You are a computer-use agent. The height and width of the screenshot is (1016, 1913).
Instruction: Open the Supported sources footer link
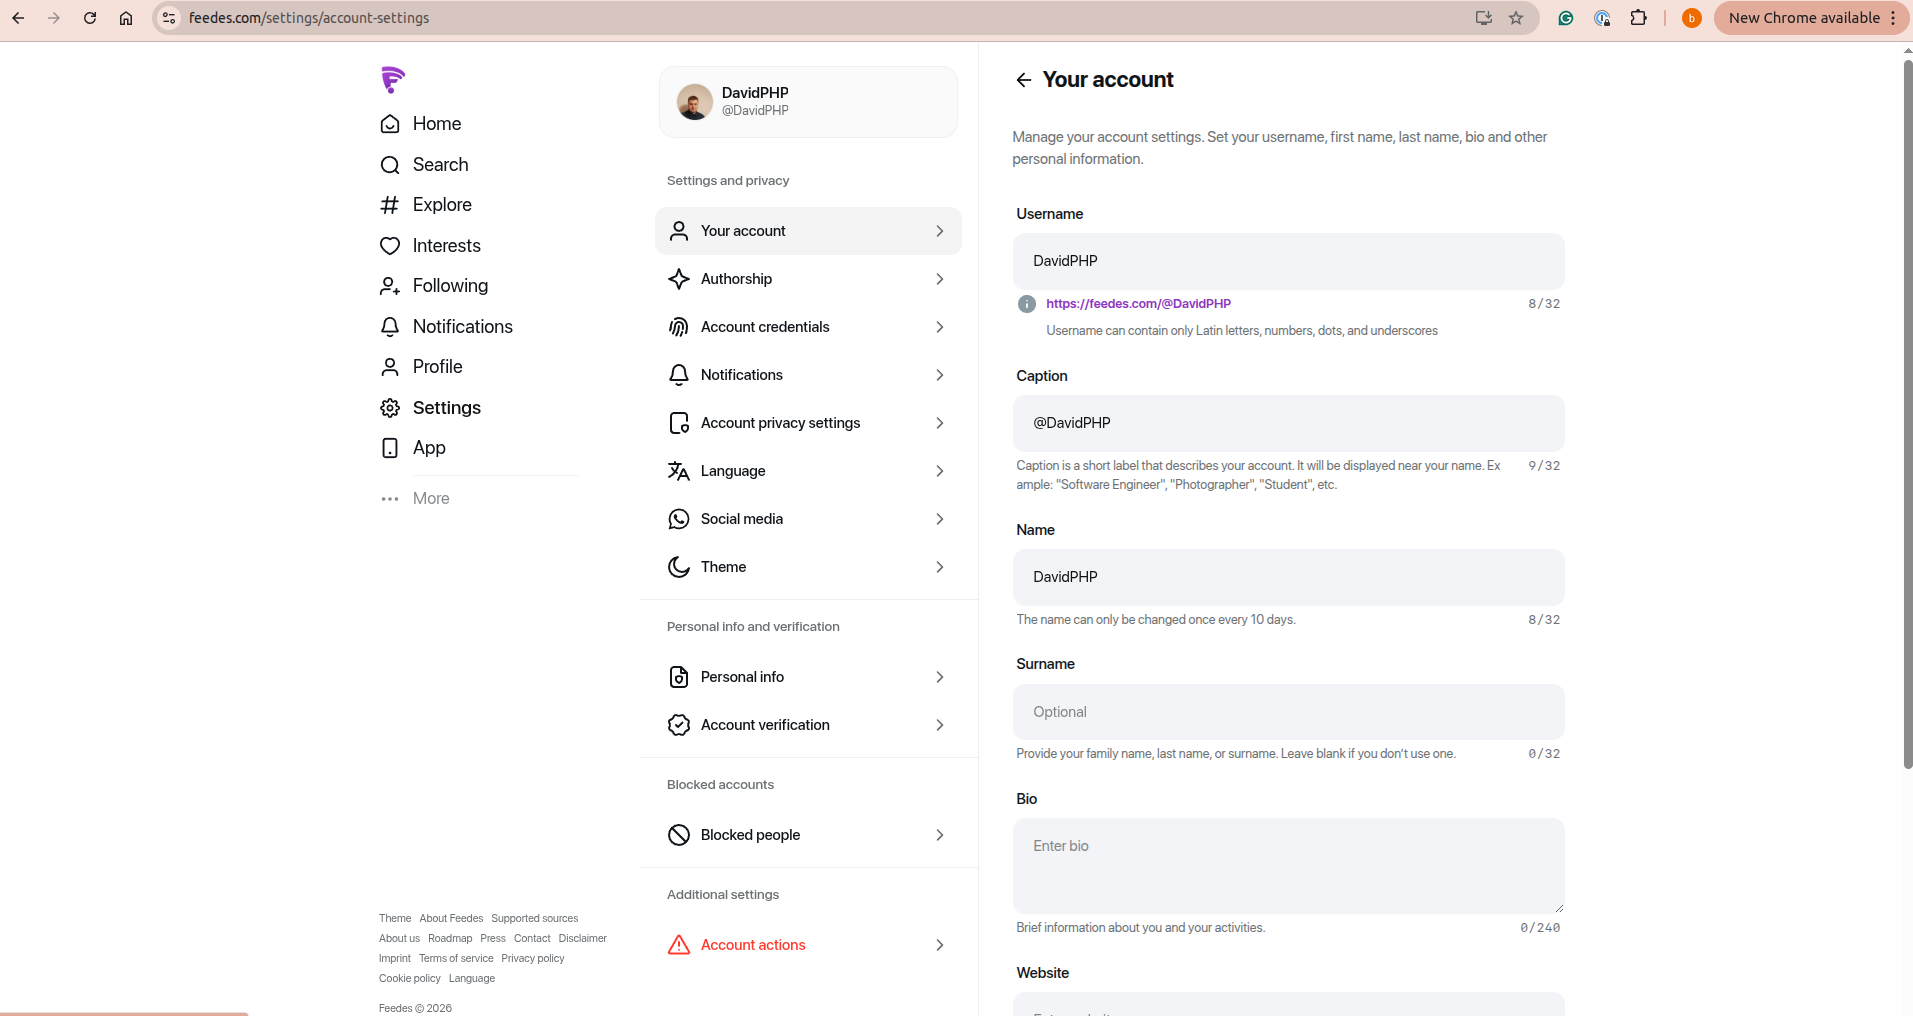[534, 918]
